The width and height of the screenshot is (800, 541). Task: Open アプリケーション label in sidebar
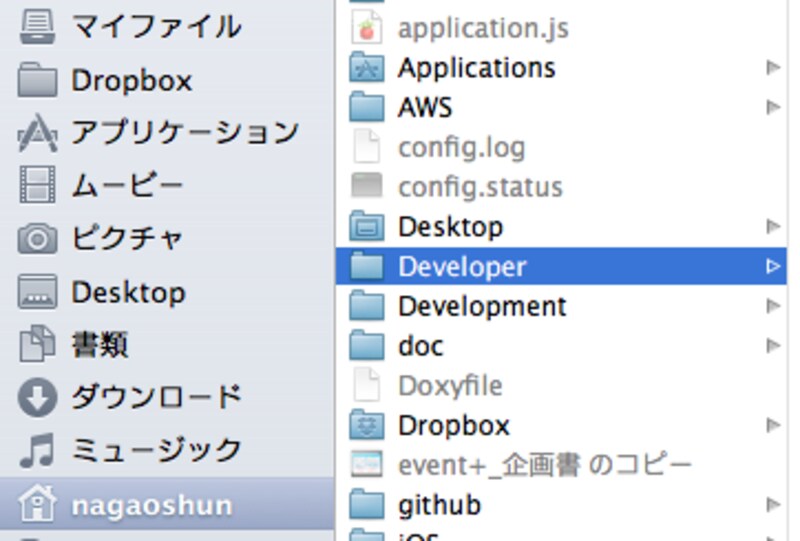[x=185, y=133]
